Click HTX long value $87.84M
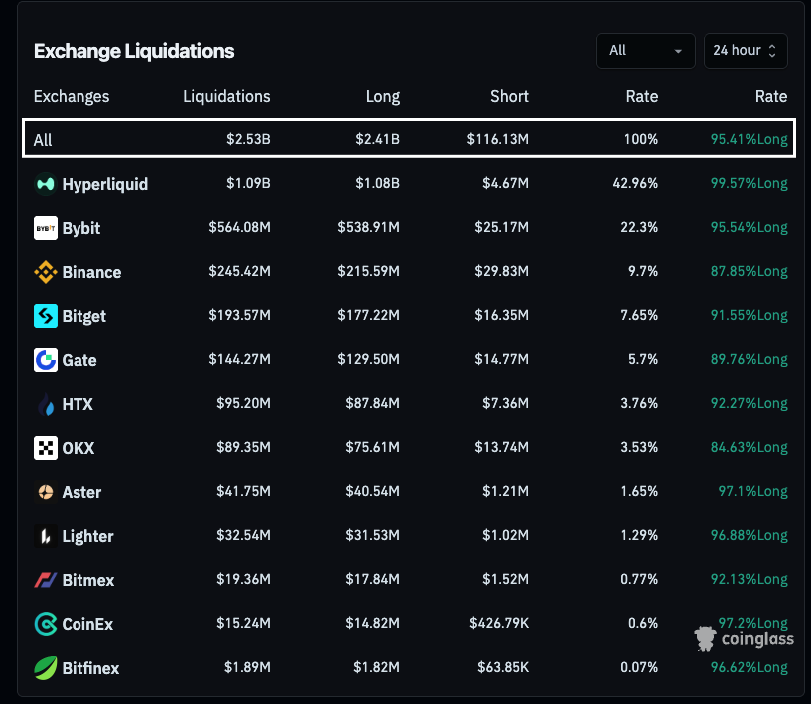Viewport: 811px width, 704px height. (372, 403)
